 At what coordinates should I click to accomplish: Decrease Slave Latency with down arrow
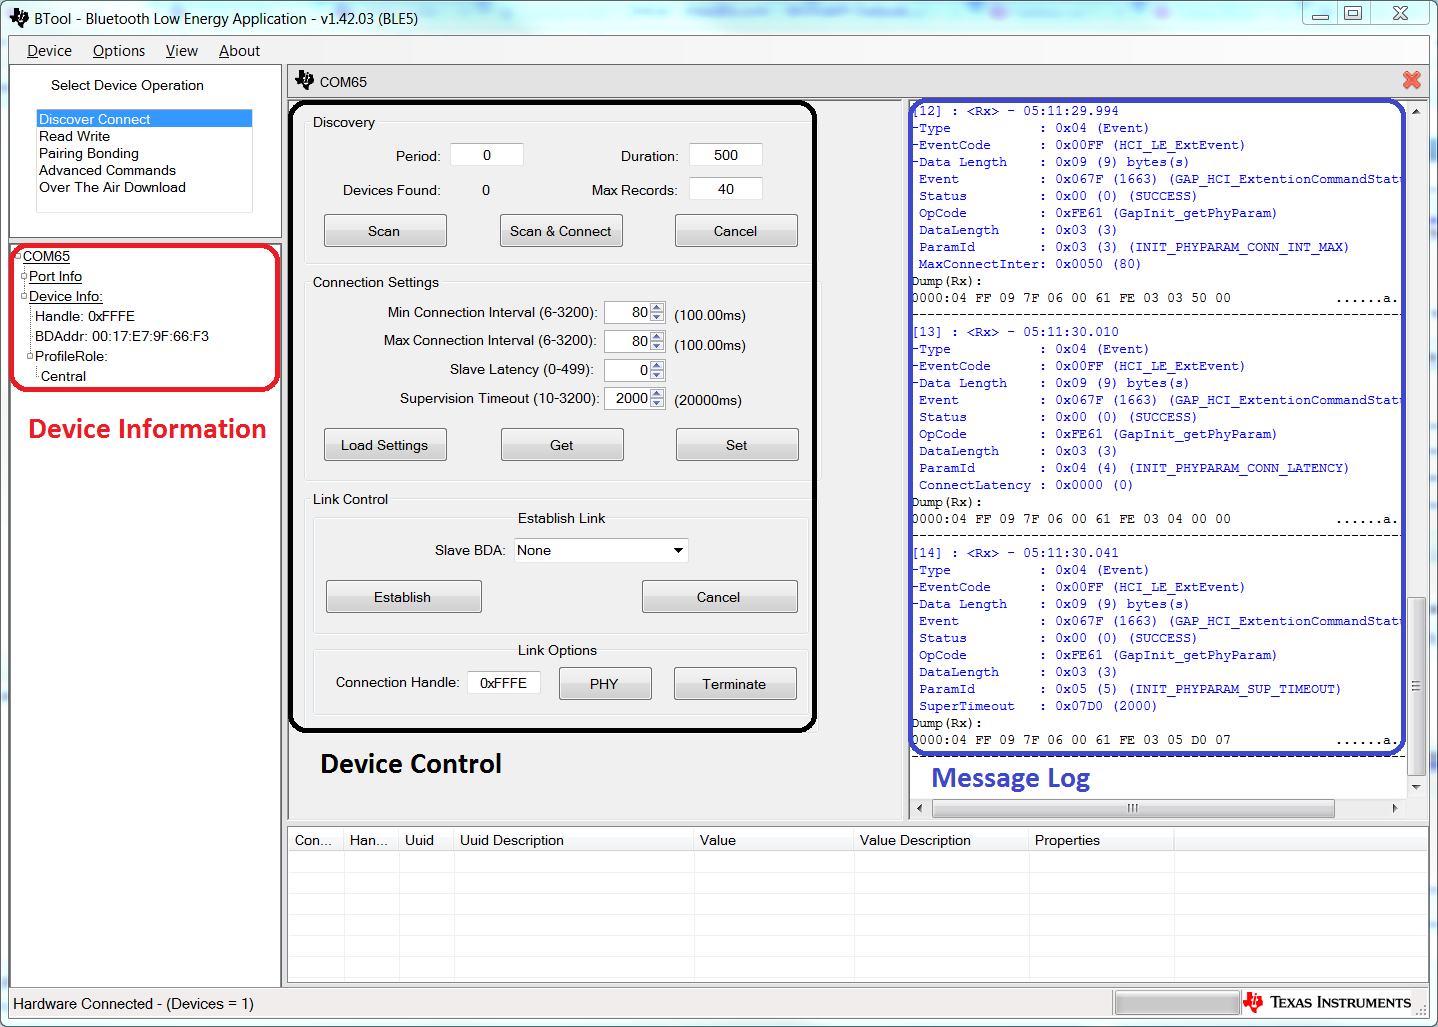[x=657, y=375]
